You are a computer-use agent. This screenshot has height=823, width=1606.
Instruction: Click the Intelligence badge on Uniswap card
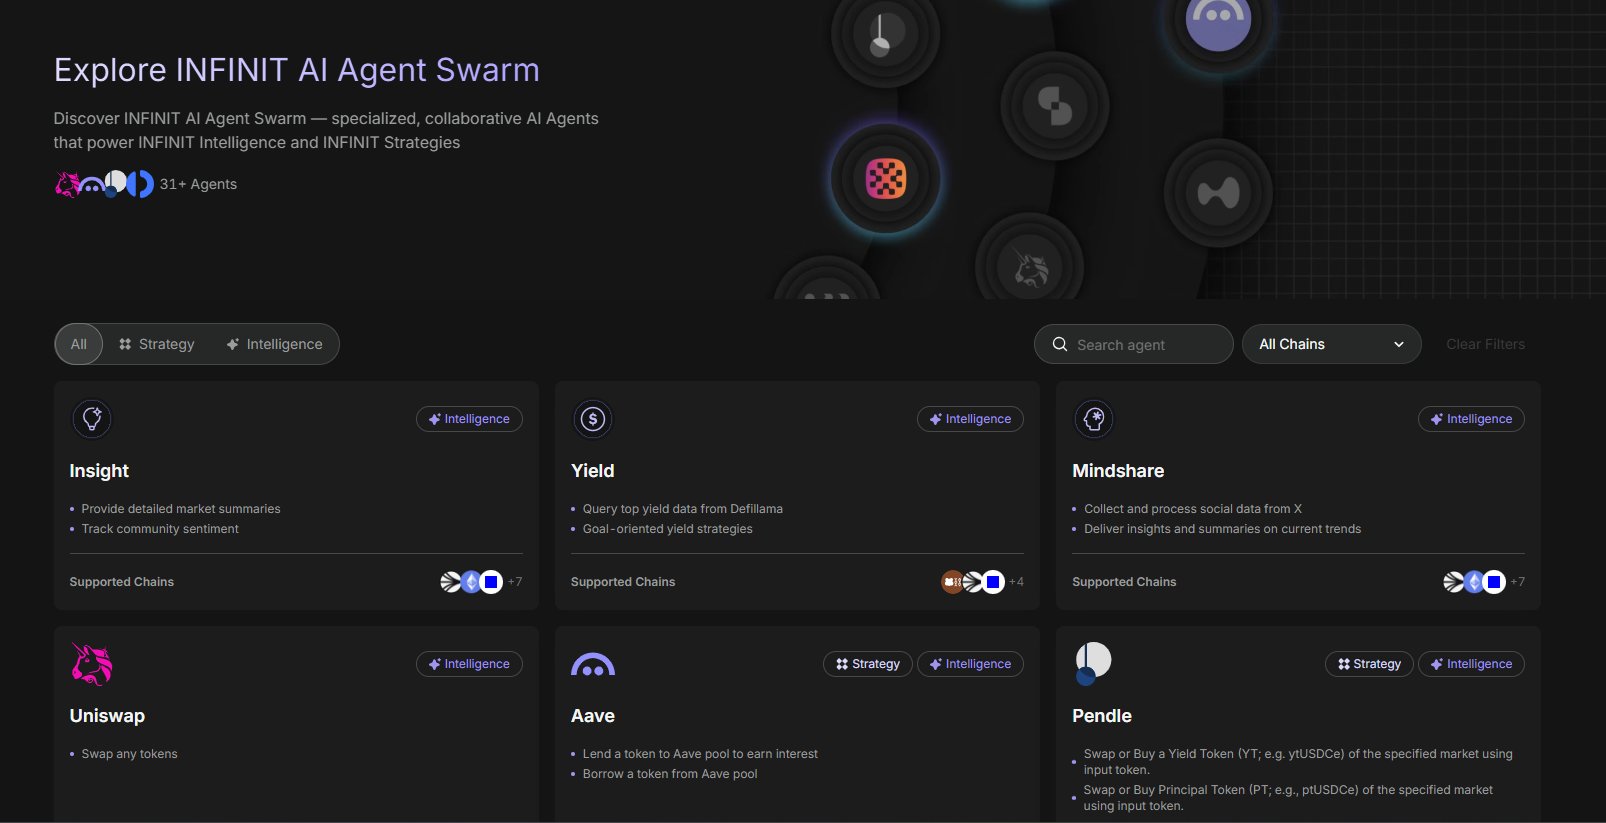click(x=469, y=664)
